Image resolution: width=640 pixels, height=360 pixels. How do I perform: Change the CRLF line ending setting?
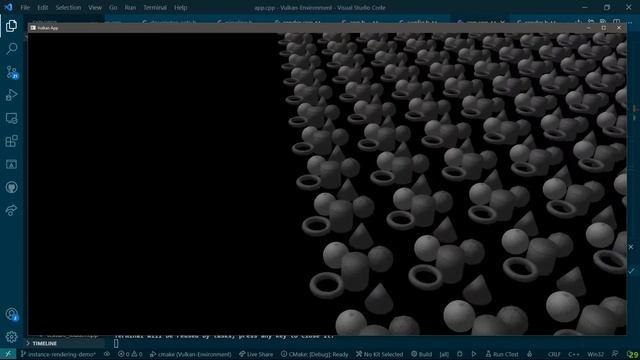click(554, 354)
